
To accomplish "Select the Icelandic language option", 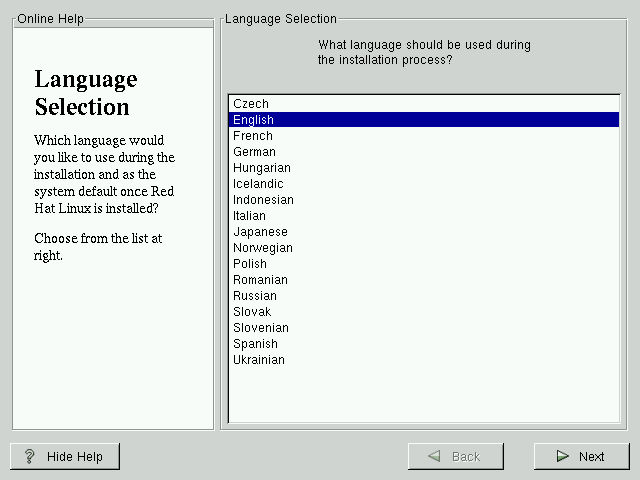I will [x=258, y=184].
